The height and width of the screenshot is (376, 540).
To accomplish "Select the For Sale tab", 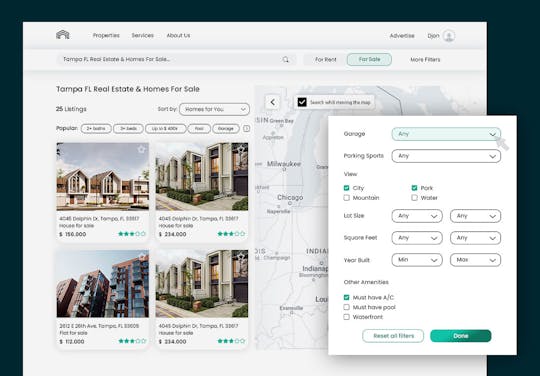I will 369,60.
